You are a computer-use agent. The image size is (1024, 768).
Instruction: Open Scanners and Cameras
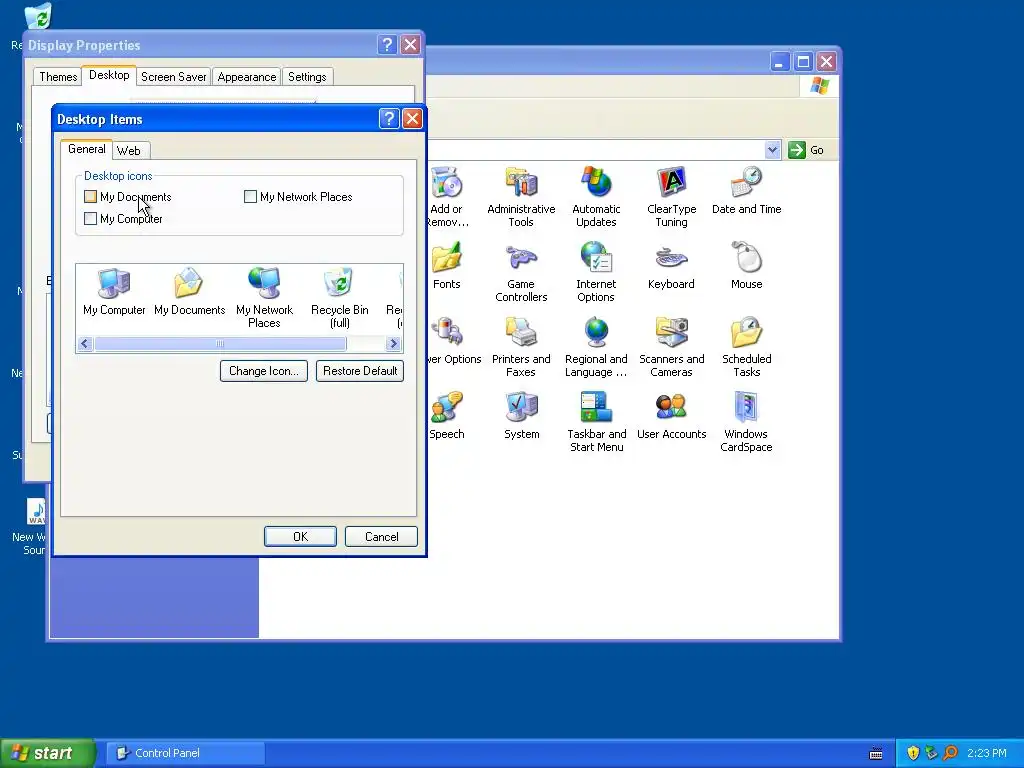coord(671,347)
